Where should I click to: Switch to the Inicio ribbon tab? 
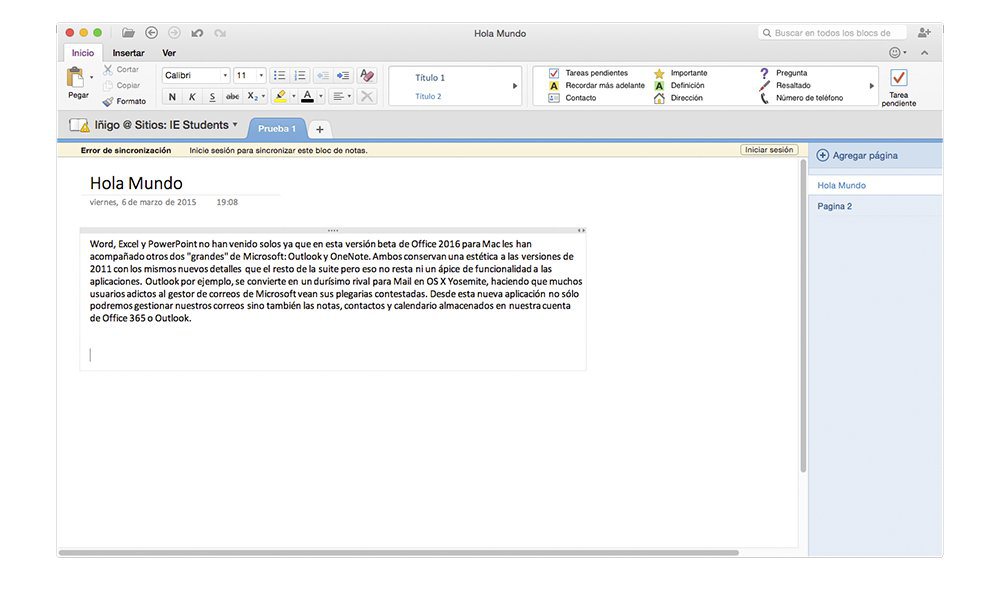83,53
